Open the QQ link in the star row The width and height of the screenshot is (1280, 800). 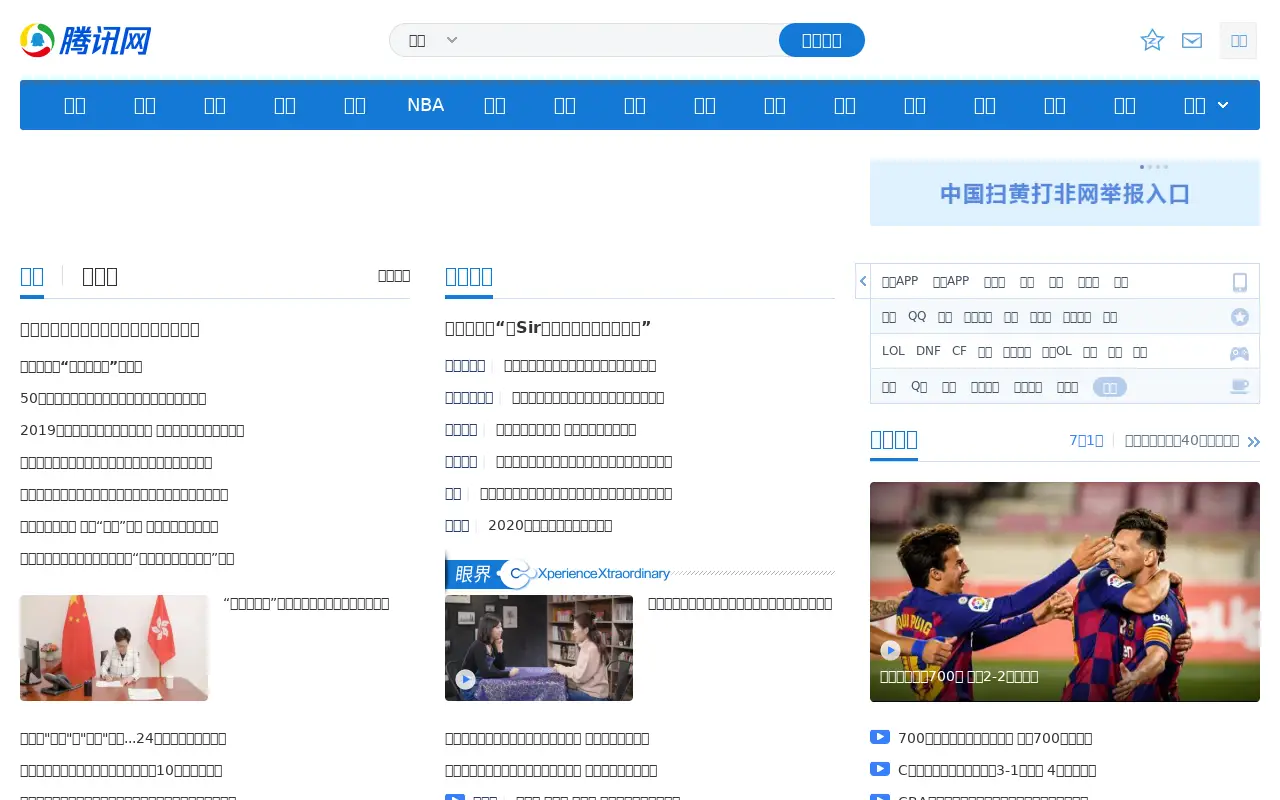tap(917, 316)
